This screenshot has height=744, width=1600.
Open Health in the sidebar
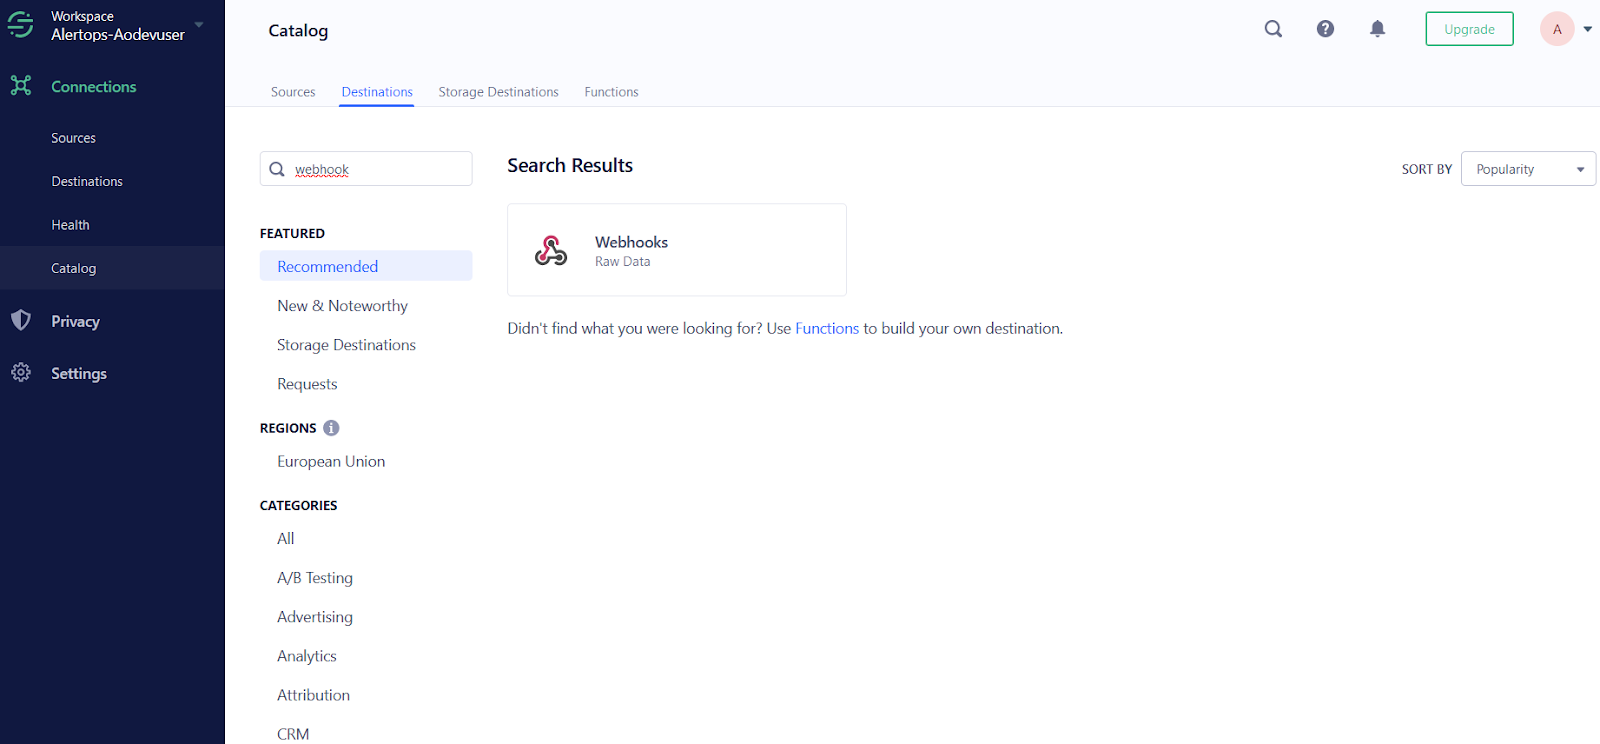(70, 225)
